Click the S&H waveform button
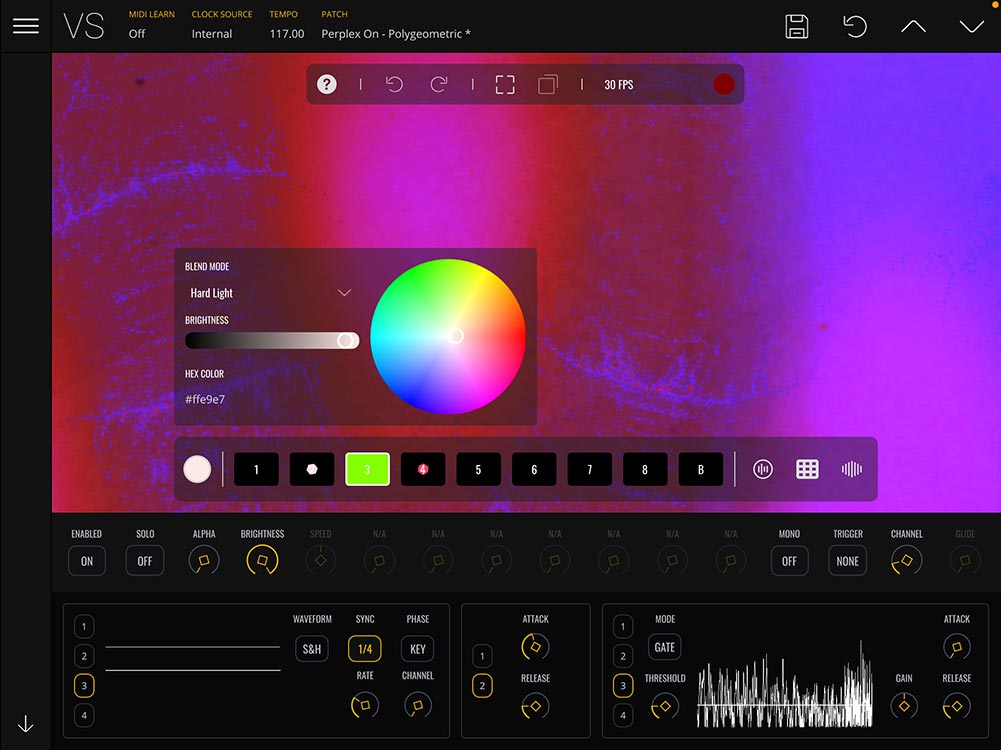1001x750 pixels. point(312,649)
